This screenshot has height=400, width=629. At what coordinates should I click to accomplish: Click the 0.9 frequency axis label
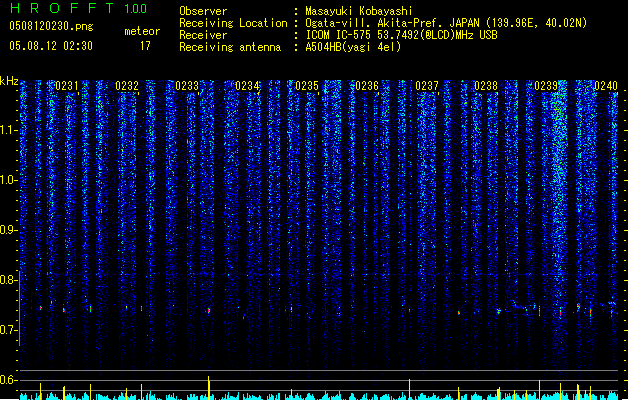pyautogui.click(x=8, y=230)
